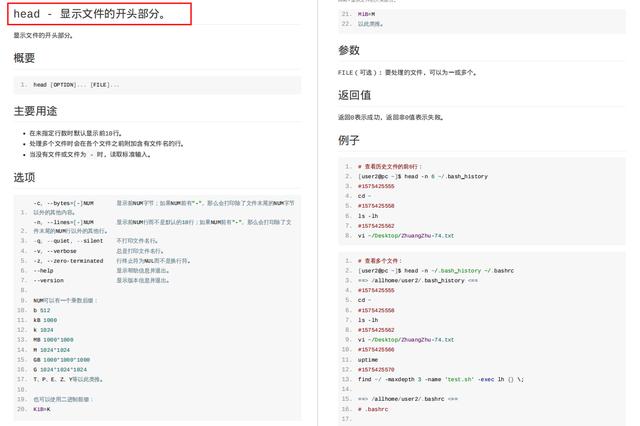
Task: Select bullet about '处理多个文件时' file name lines
Action: (x=107, y=144)
